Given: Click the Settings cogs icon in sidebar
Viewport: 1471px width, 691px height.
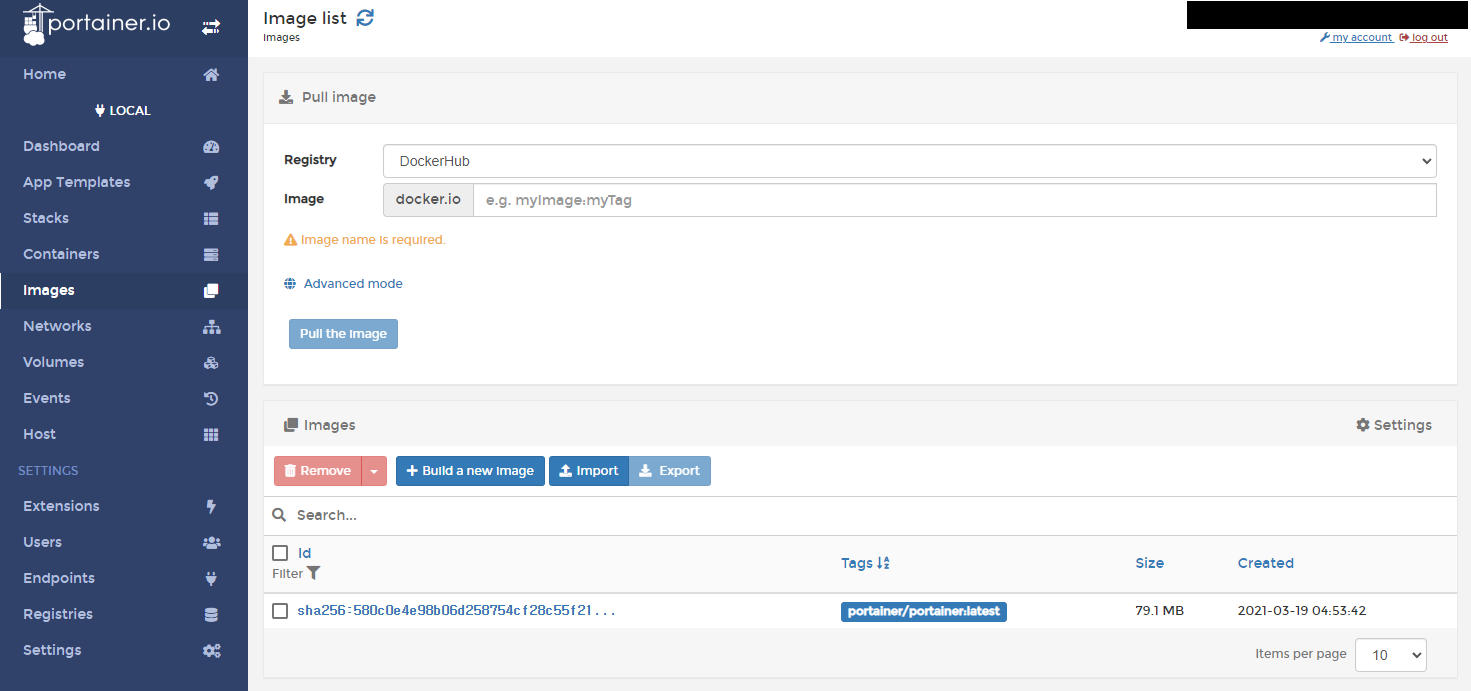Looking at the screenshot, I should click(211, 650).
